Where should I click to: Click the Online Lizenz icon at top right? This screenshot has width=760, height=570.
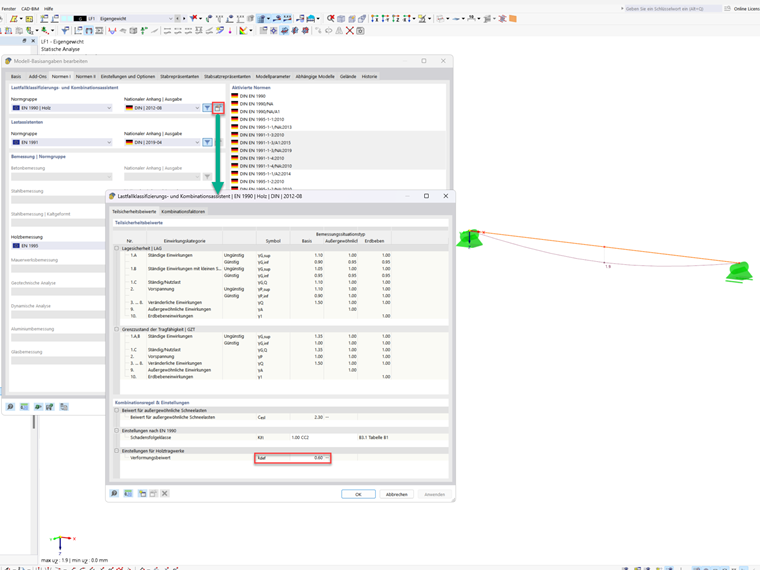[728, 9]
